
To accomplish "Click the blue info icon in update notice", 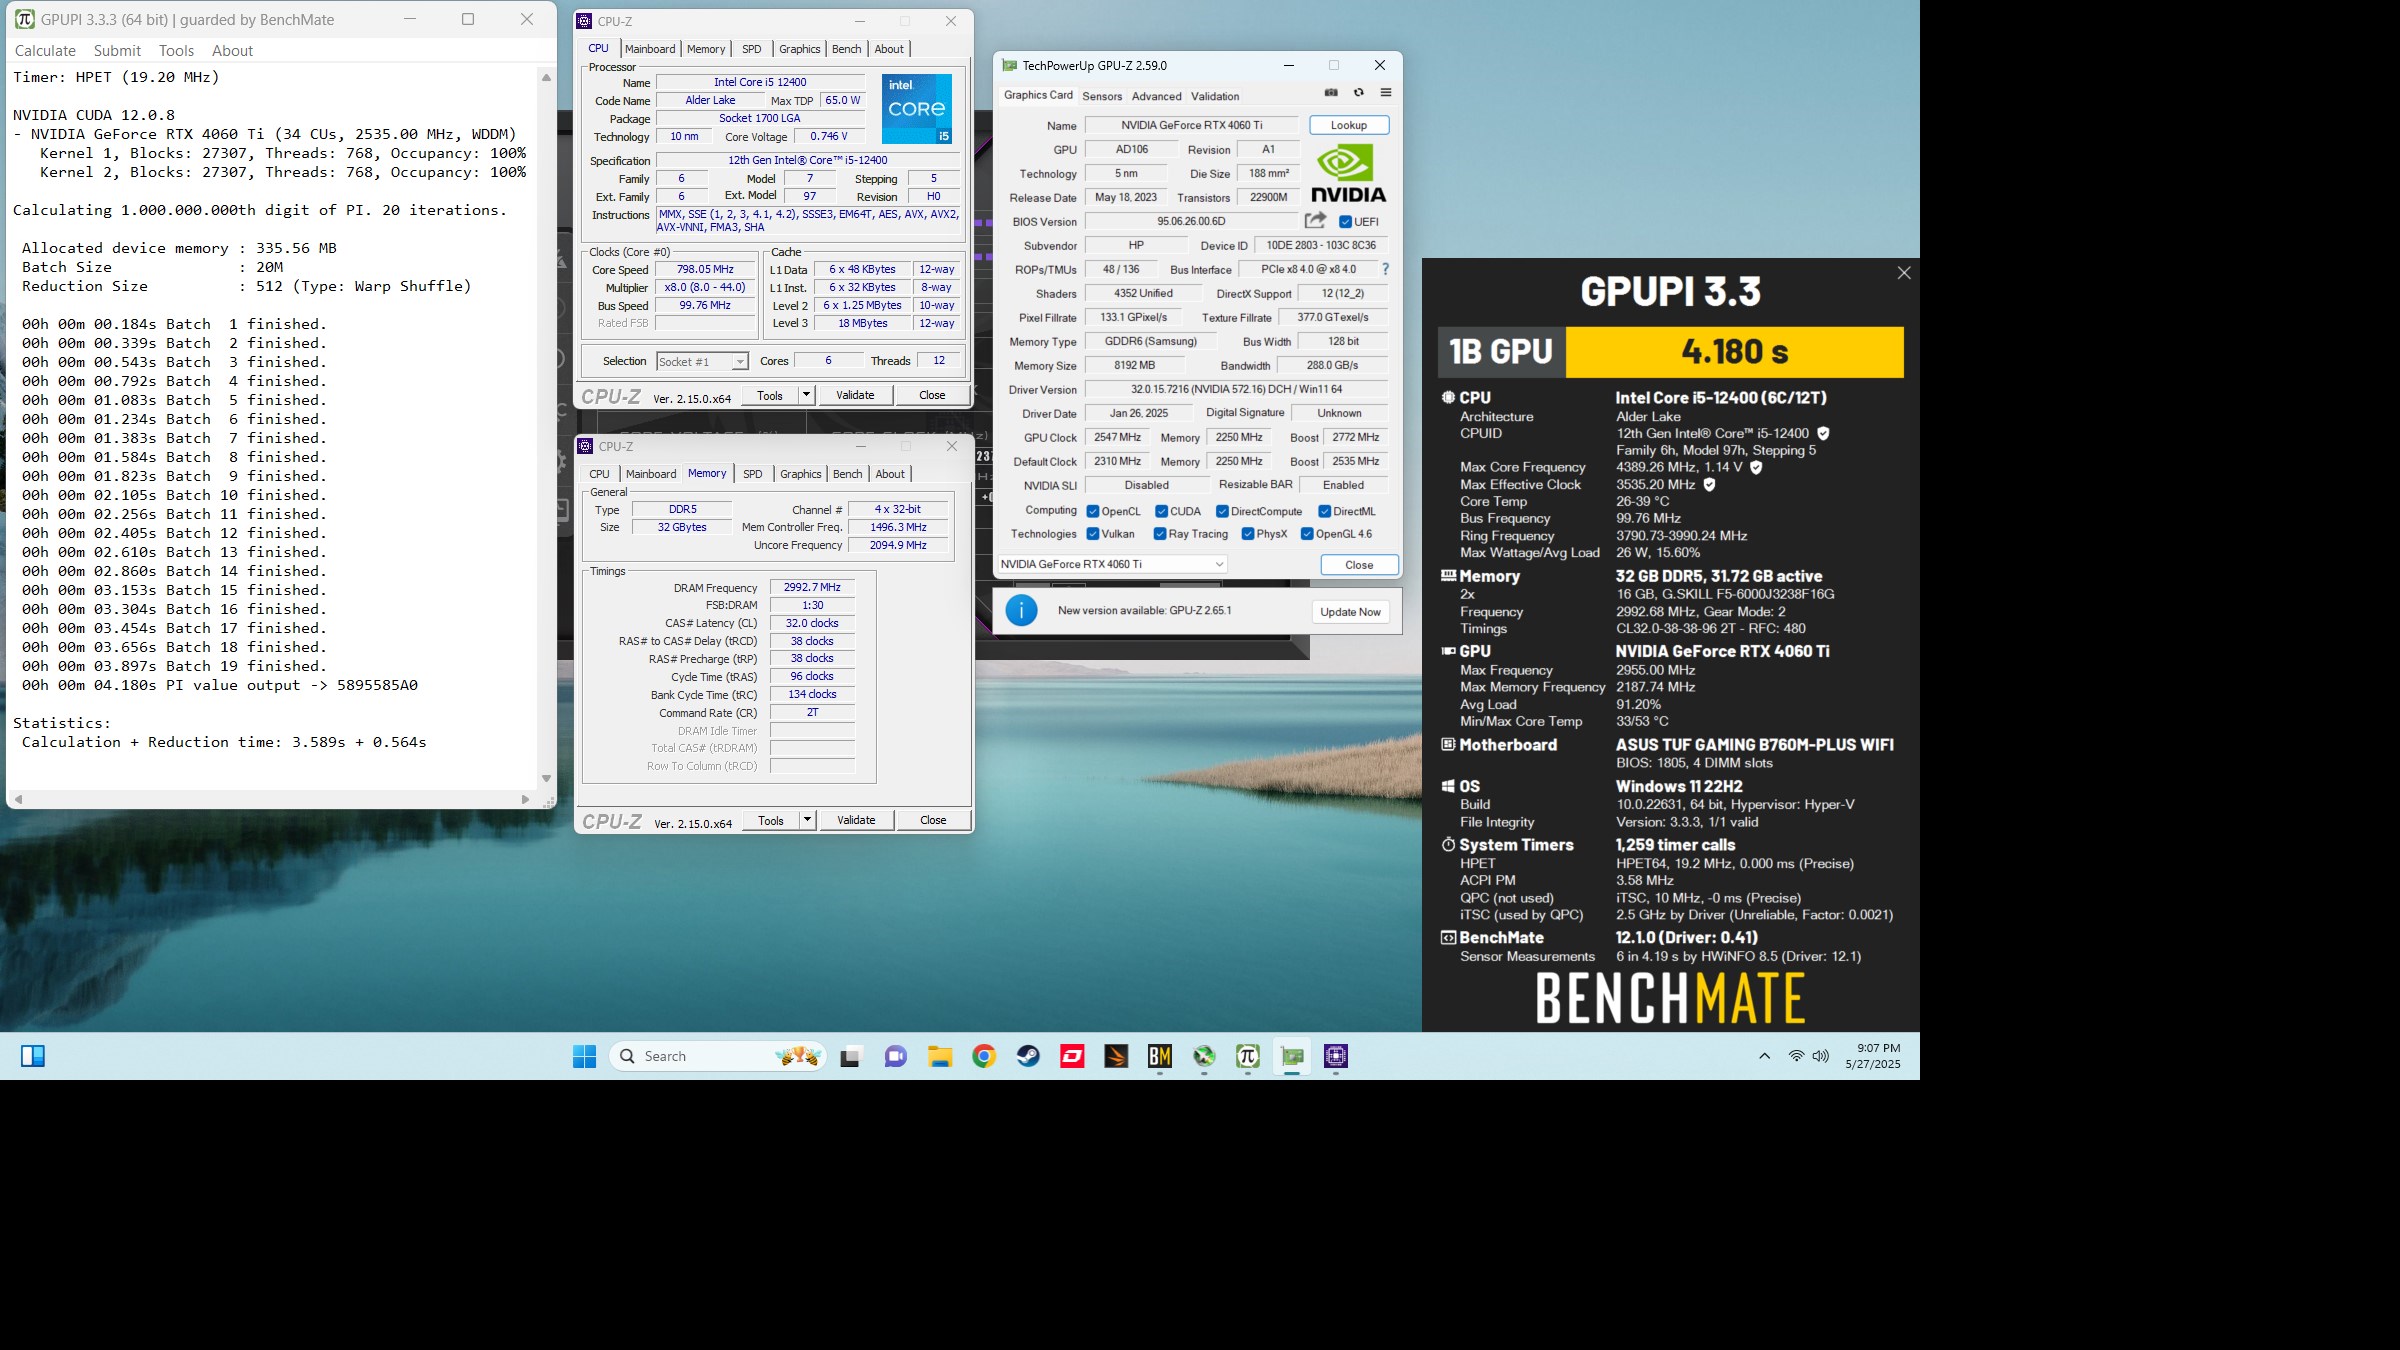I will pos(1021,610).
